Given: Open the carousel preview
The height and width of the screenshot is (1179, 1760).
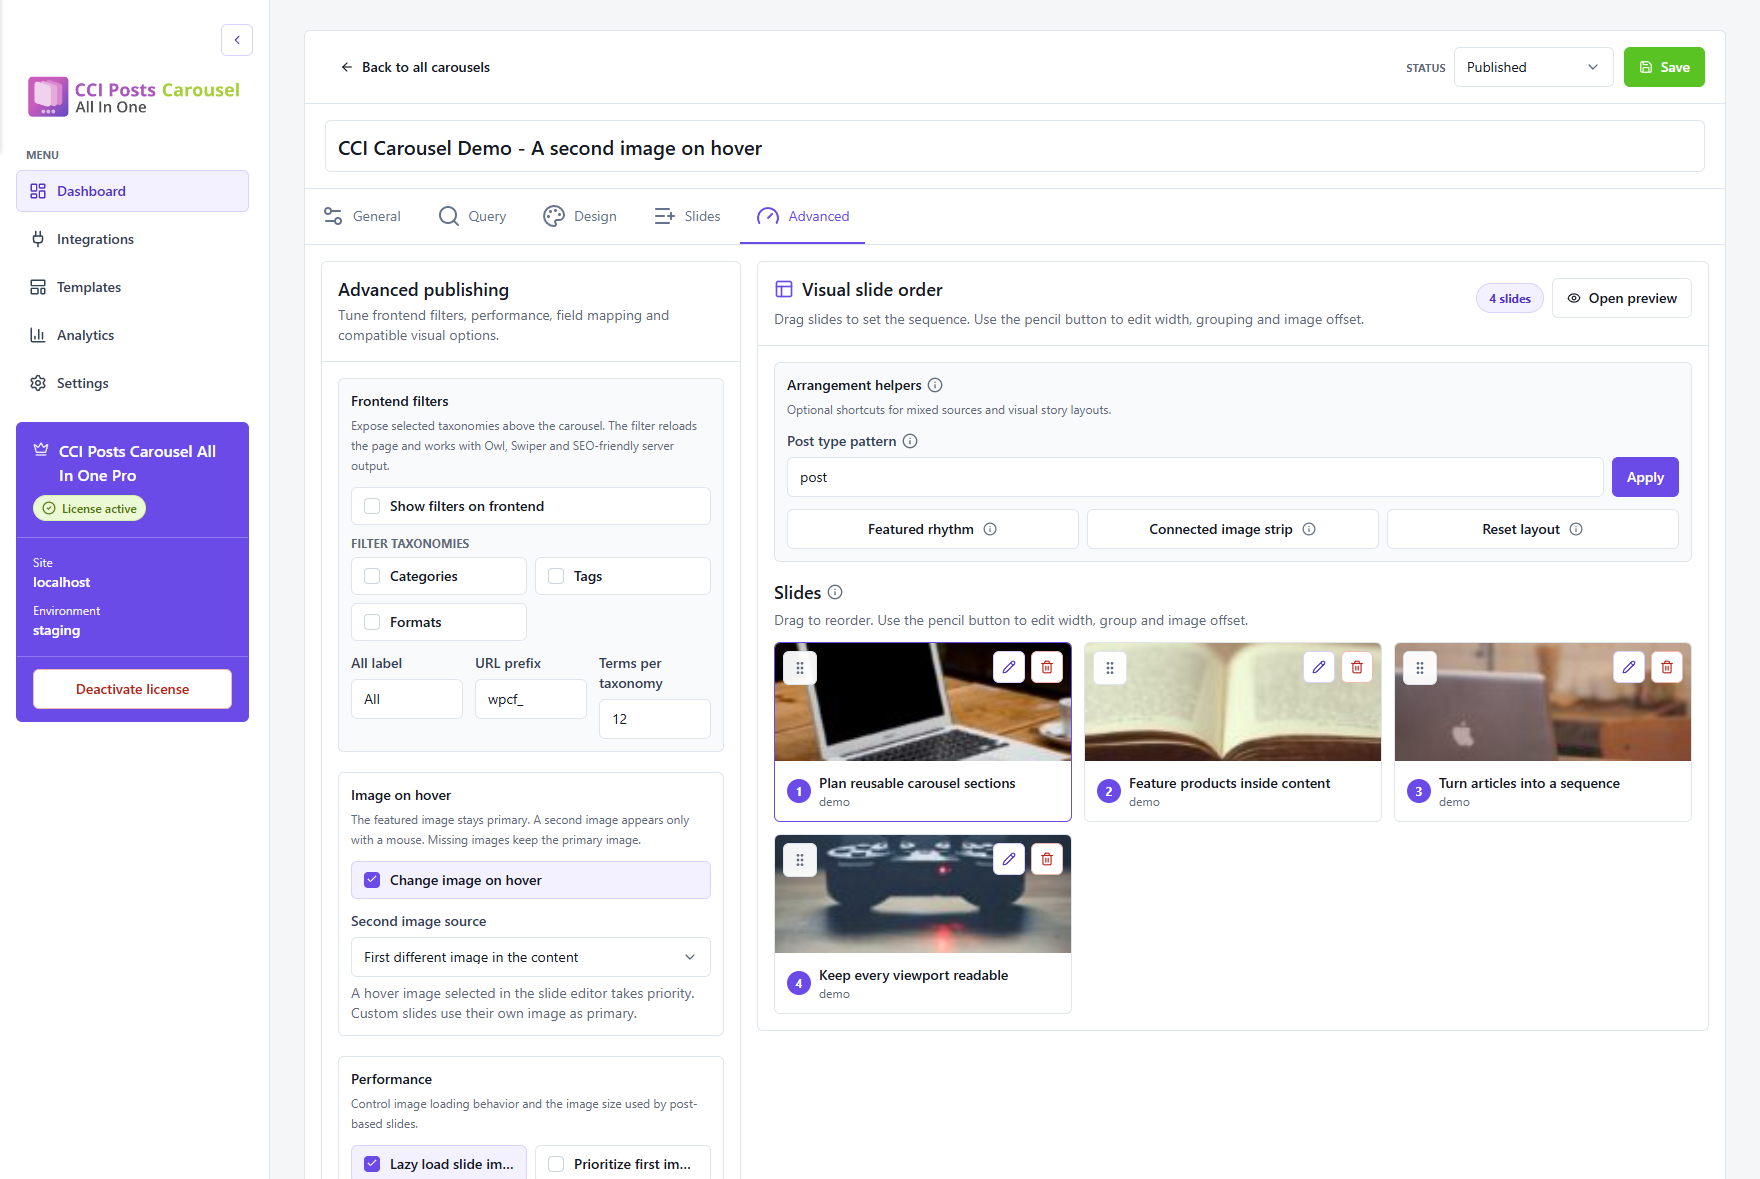Looking at the screenshot, I should pos(1622,298).
